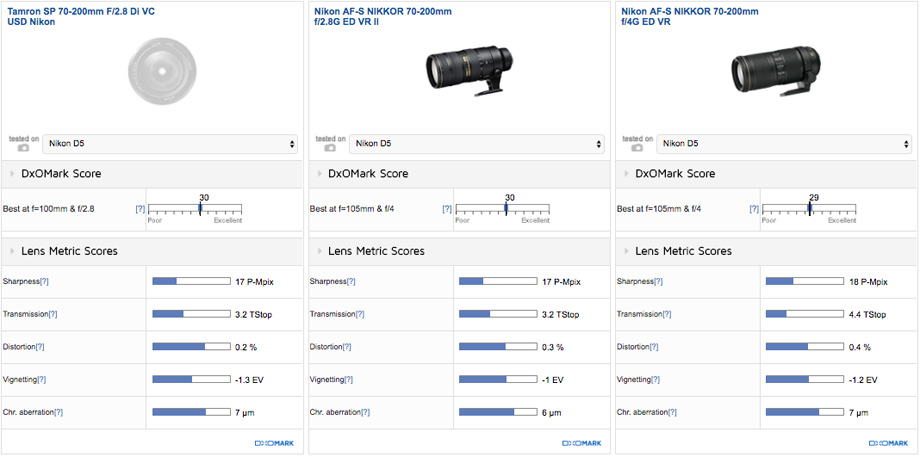Open Distortion [?] help in Tamron panel
This screenshot has width=920, height=457.
pyautogui.click(x=40, y=347)
